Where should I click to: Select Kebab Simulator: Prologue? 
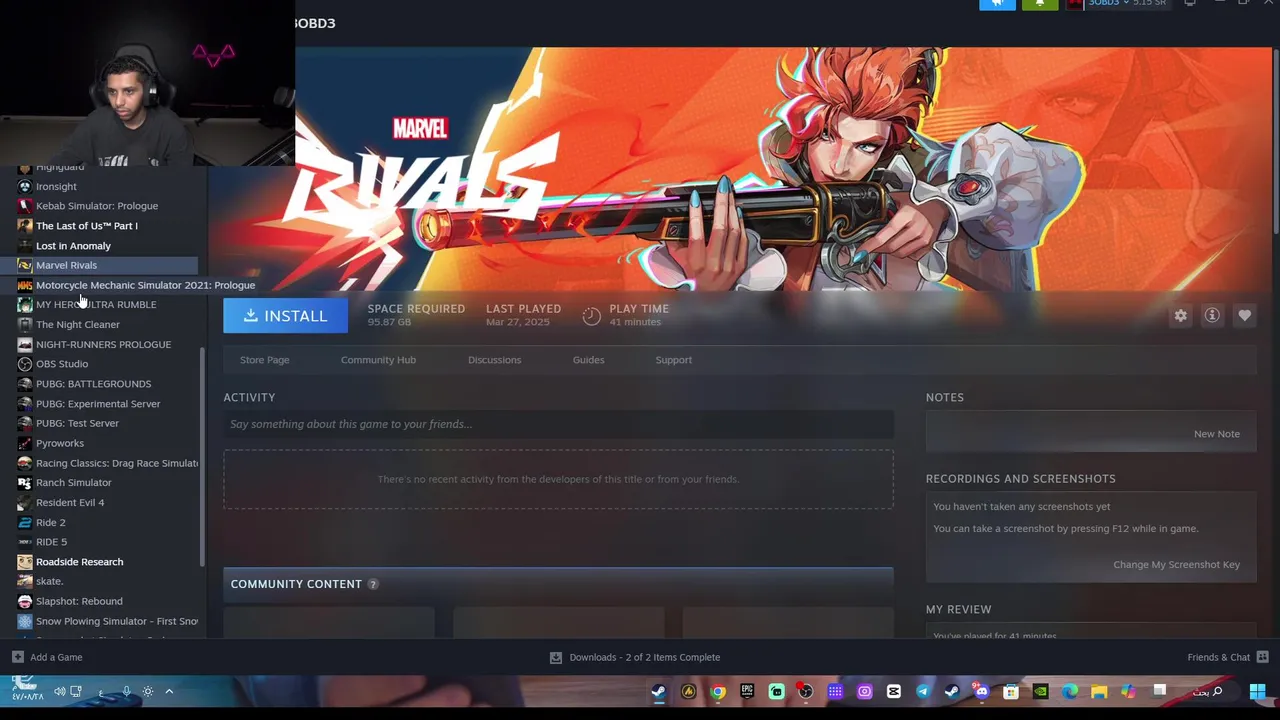click(97, 206)
